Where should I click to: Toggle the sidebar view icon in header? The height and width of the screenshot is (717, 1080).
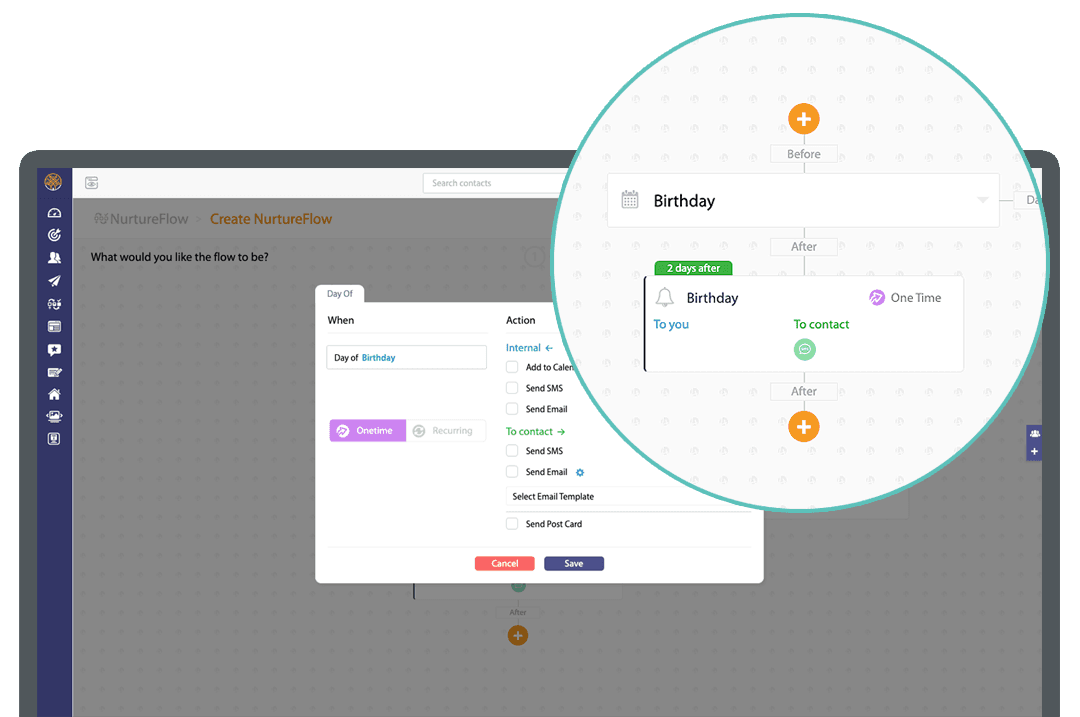point(92,183)
